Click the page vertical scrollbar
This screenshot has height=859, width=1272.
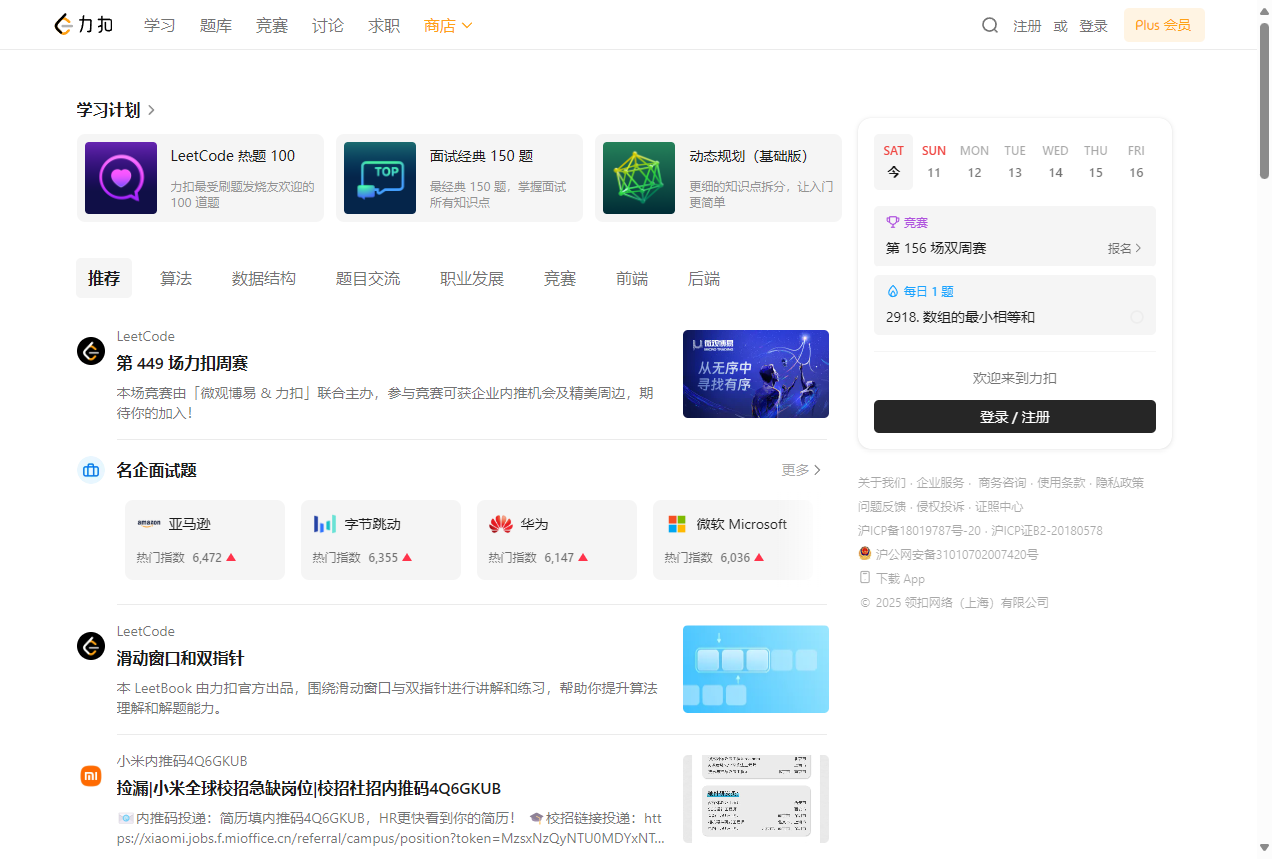click(1264, 300)
